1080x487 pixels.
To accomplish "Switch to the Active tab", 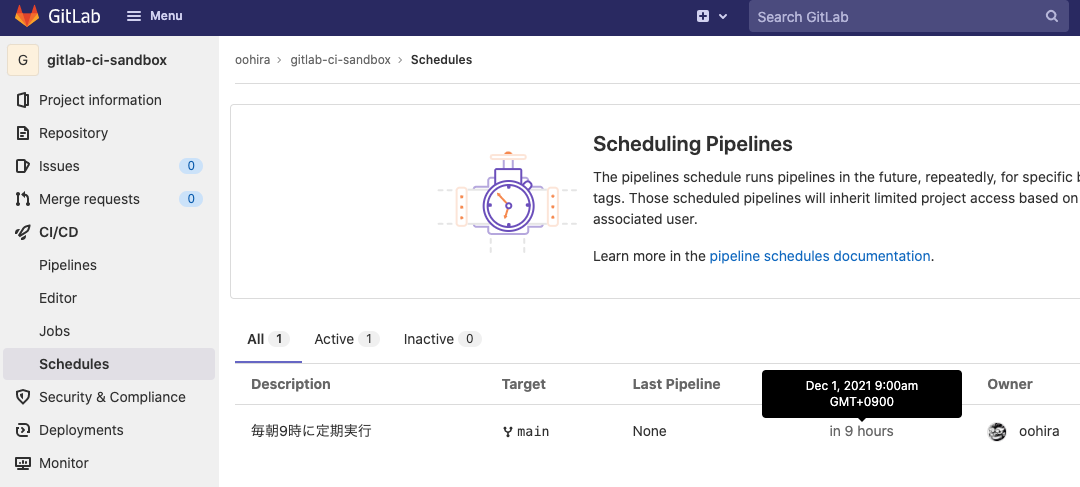I will [334, 339].
